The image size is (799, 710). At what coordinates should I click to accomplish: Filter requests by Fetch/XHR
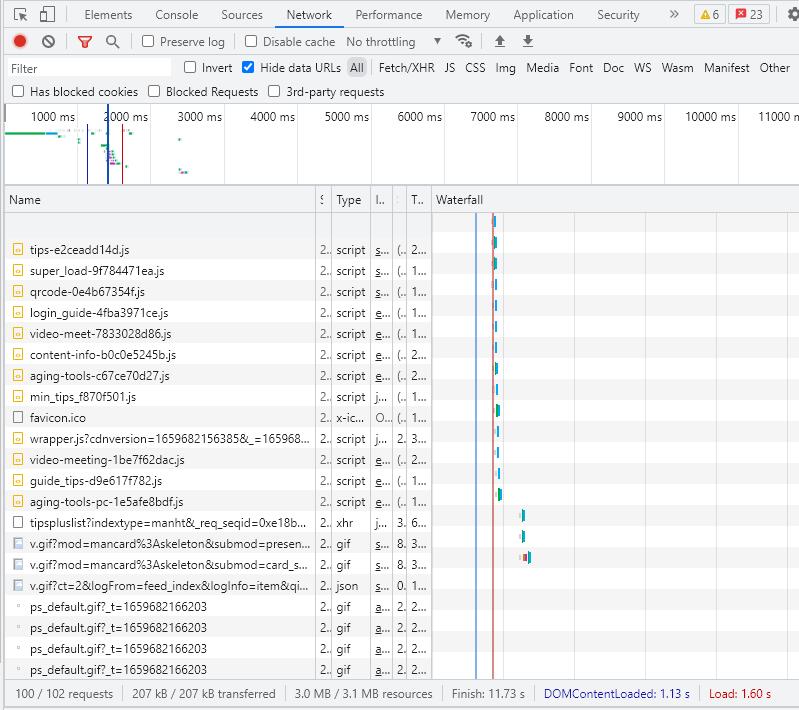[x=406, y=68]
